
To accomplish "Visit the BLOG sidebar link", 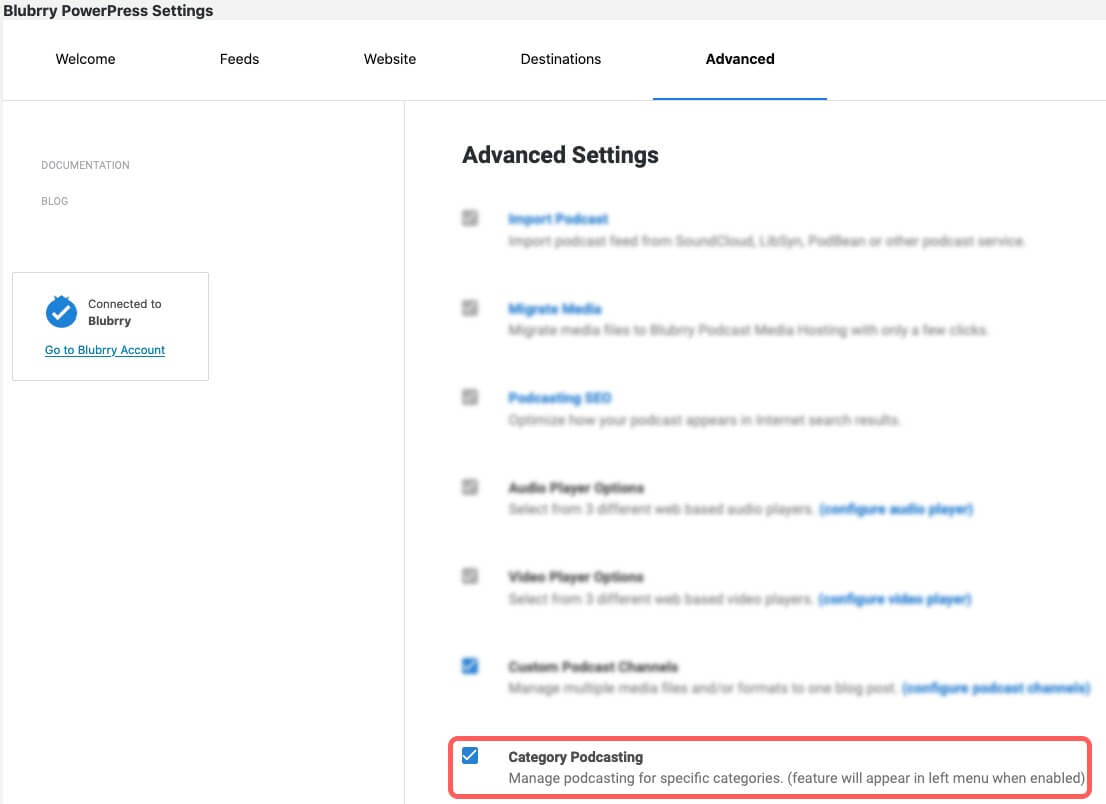I will (x=54, y=201).
